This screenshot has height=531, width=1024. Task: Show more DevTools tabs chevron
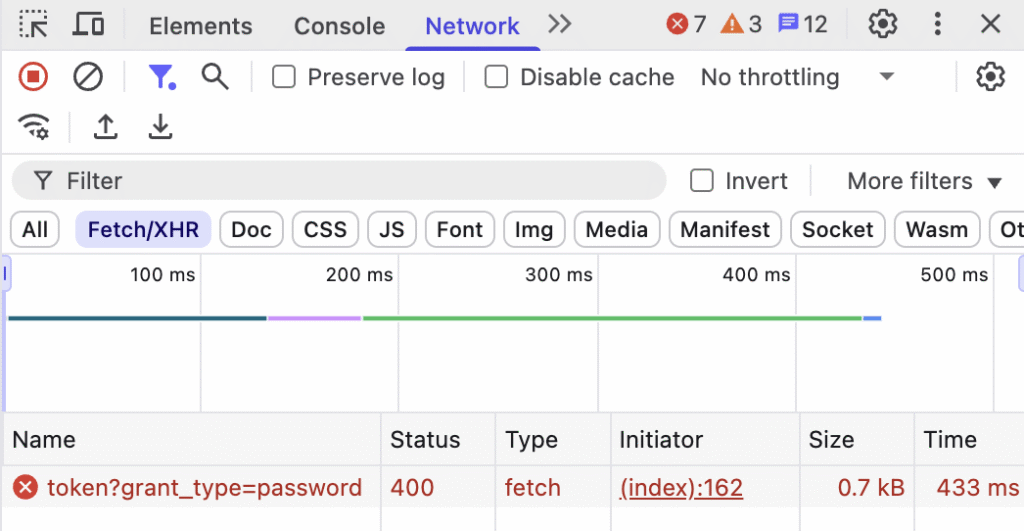pyautogui.click(x=560, y=25)
